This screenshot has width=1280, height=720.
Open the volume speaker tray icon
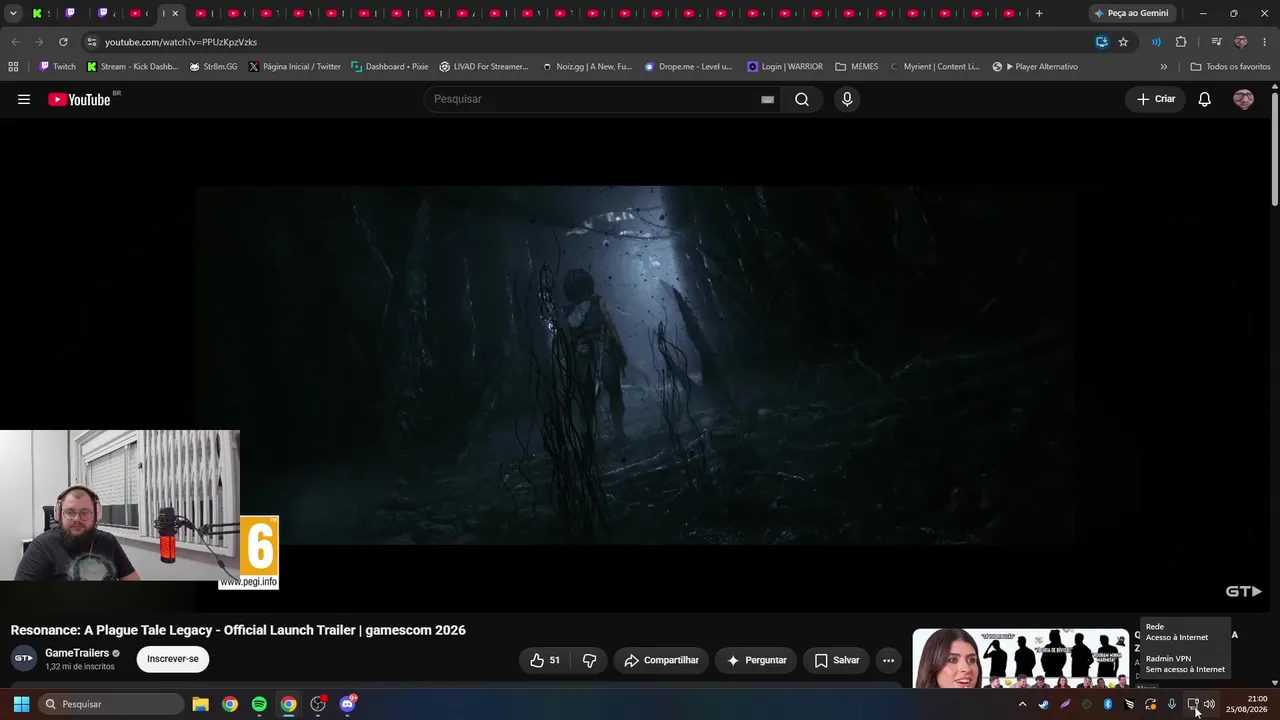(1209, 704)
